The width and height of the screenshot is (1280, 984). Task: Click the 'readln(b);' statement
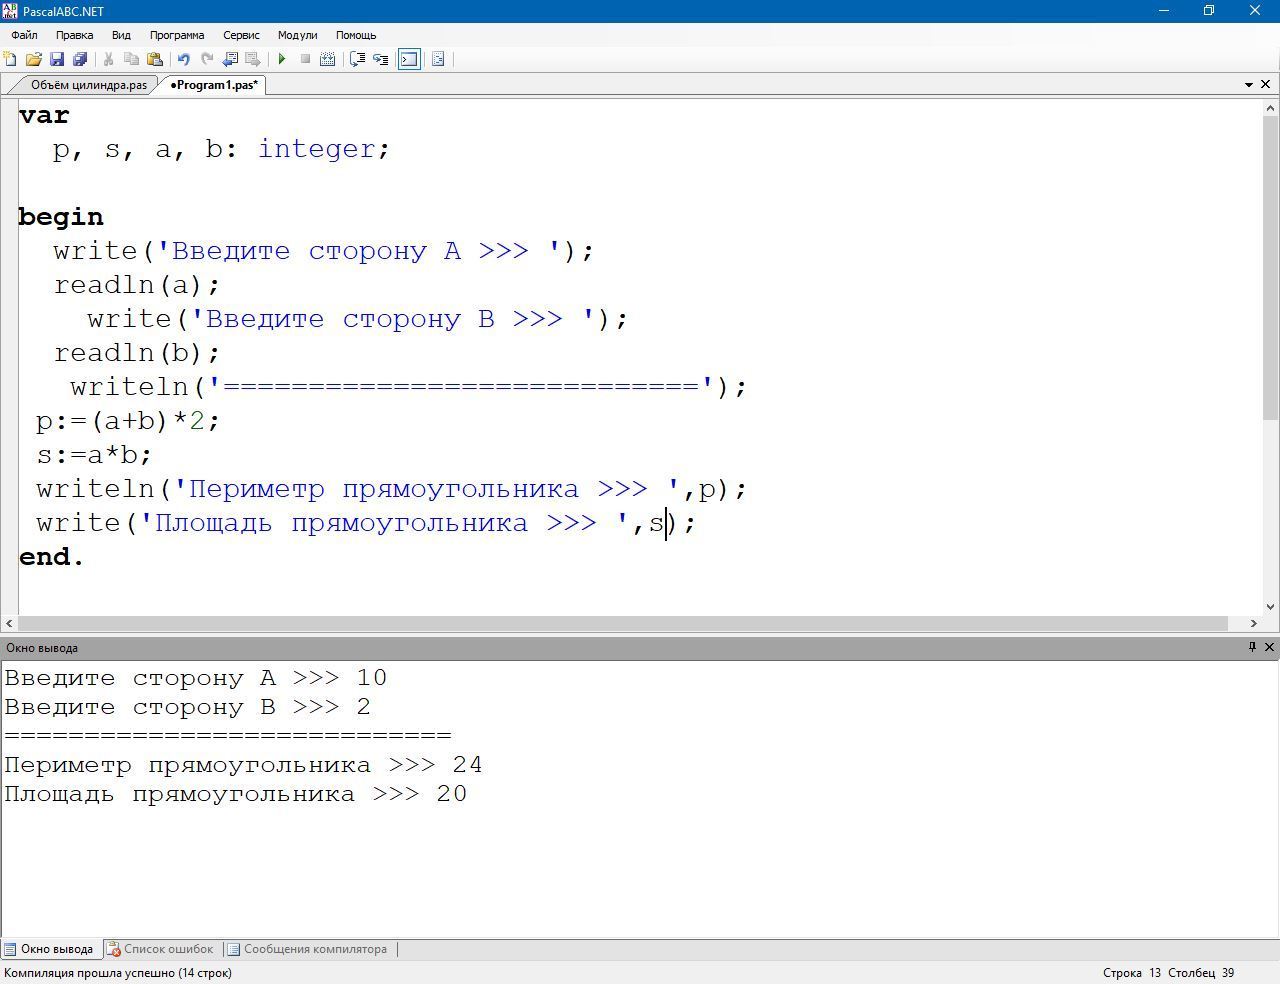(x=137, y=353)
